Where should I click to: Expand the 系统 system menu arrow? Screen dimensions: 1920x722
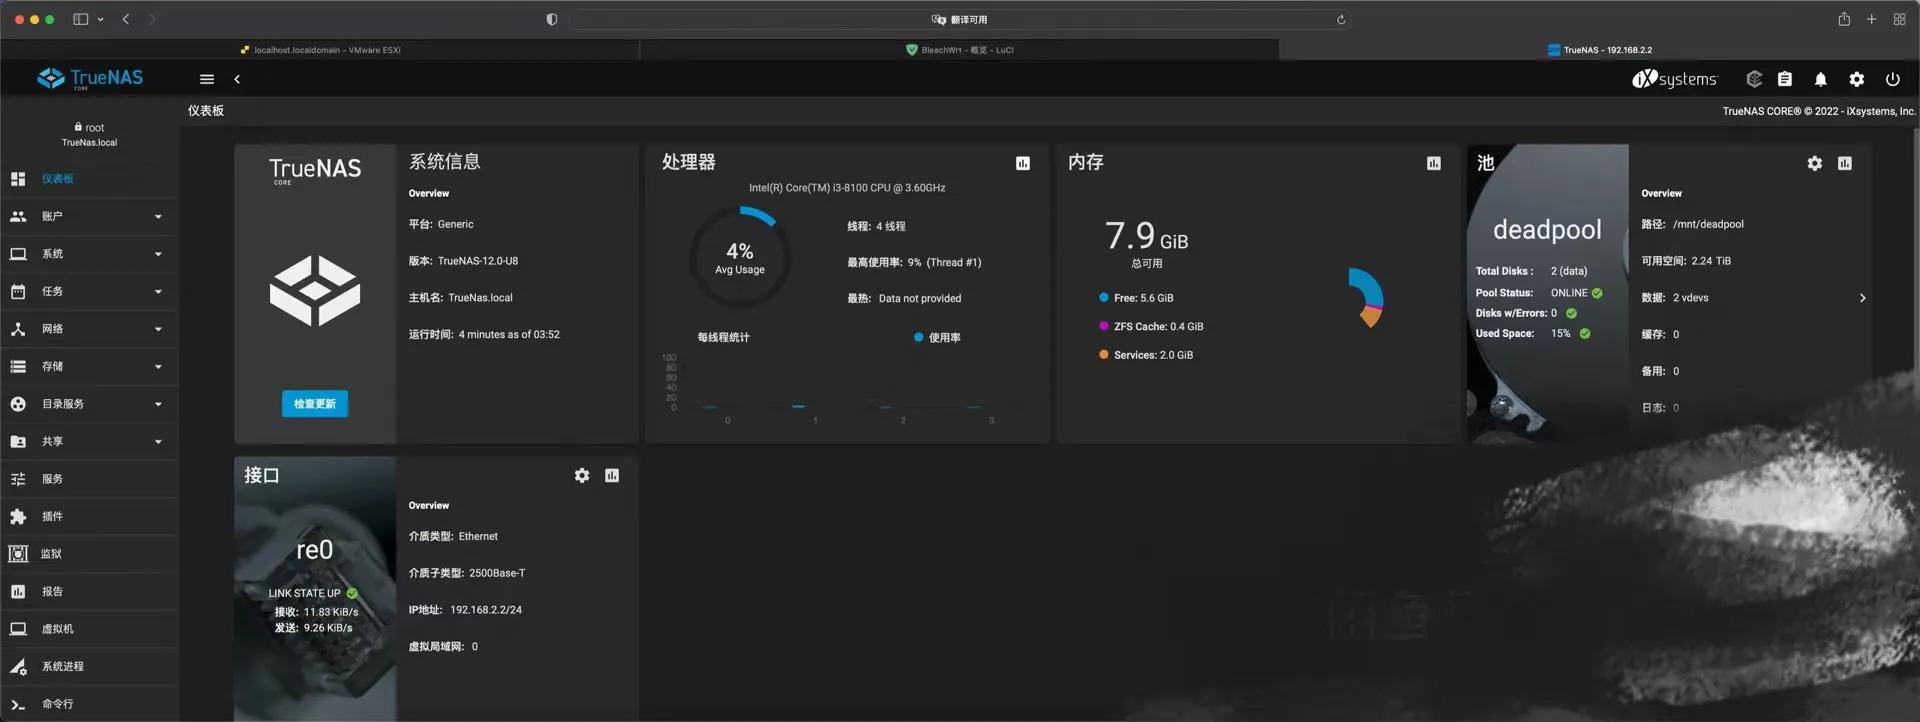point(158,254)
